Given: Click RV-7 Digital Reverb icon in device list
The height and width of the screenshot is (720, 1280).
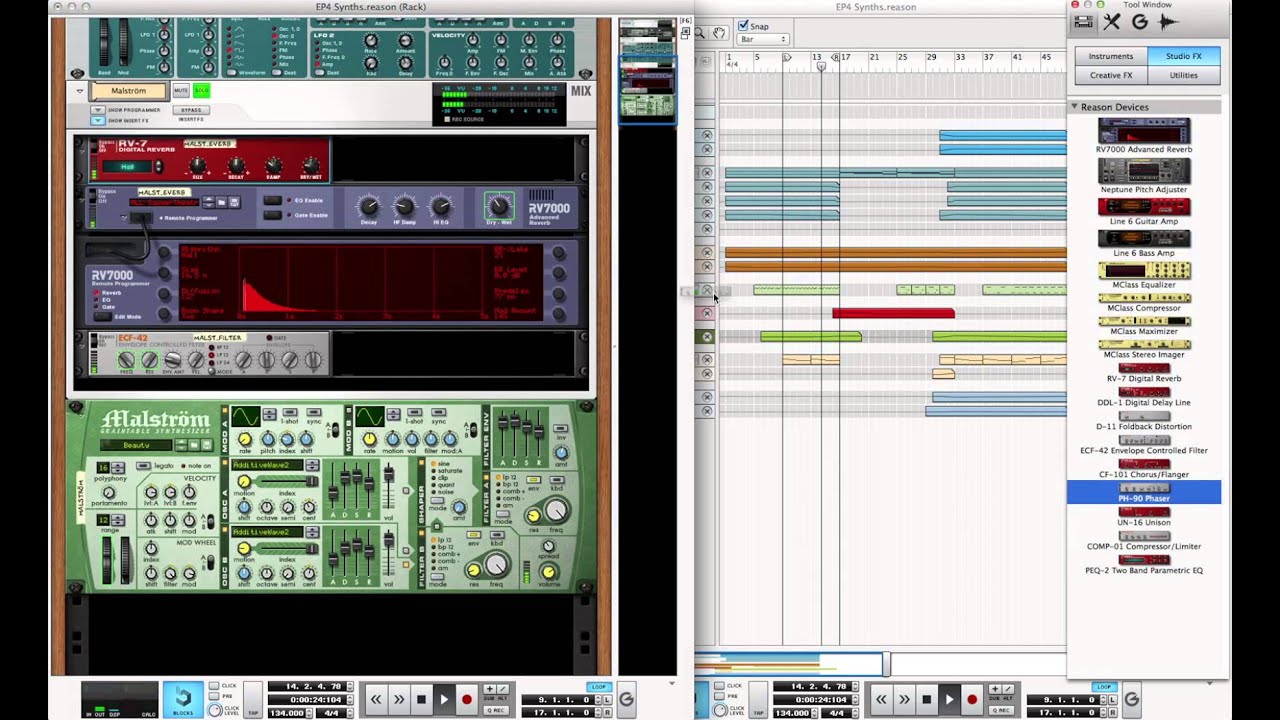Looking at the screenshot, I should 1144,368.
